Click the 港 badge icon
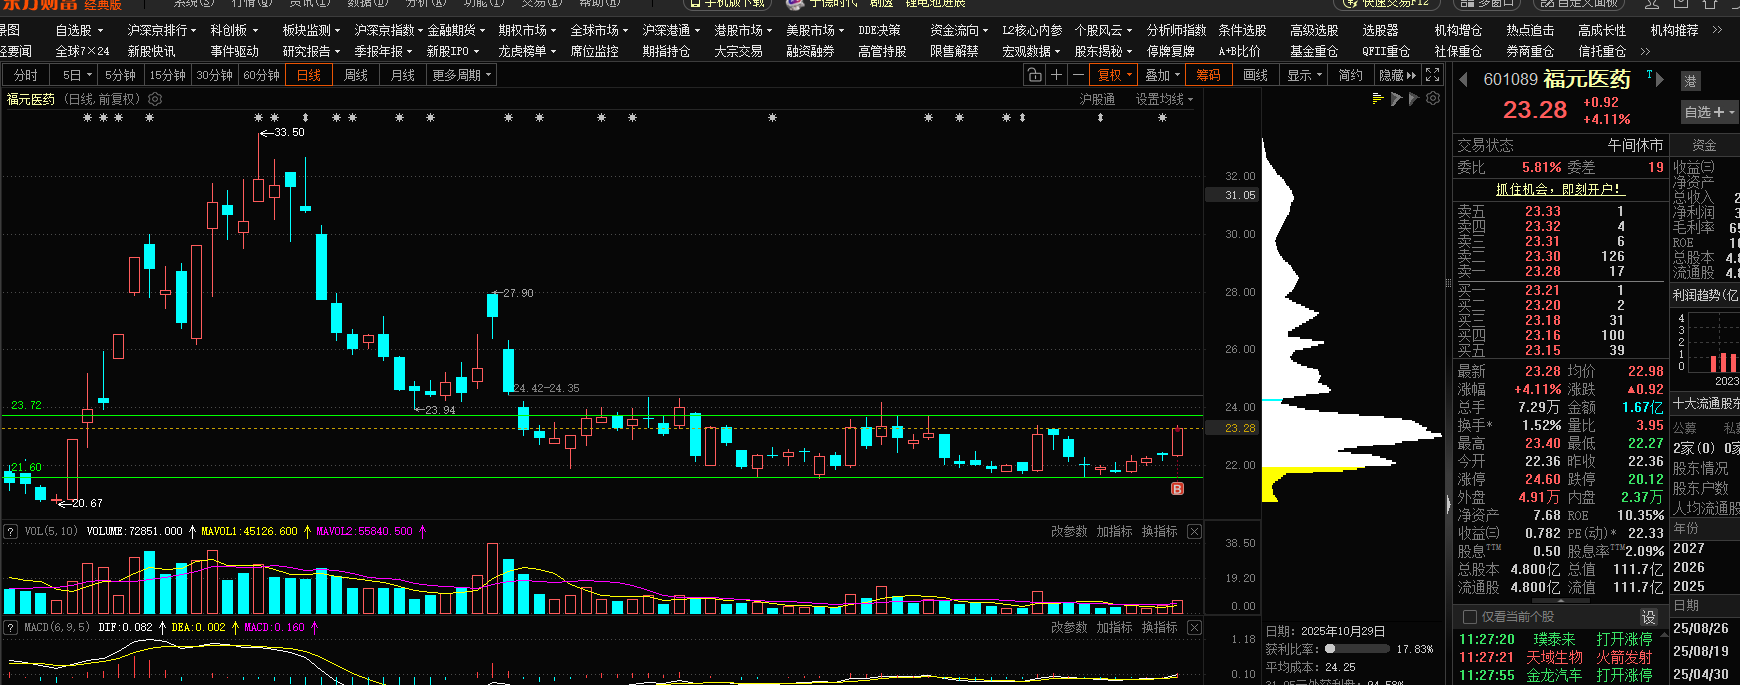The image size is (1740, 685). (1690, 81)
